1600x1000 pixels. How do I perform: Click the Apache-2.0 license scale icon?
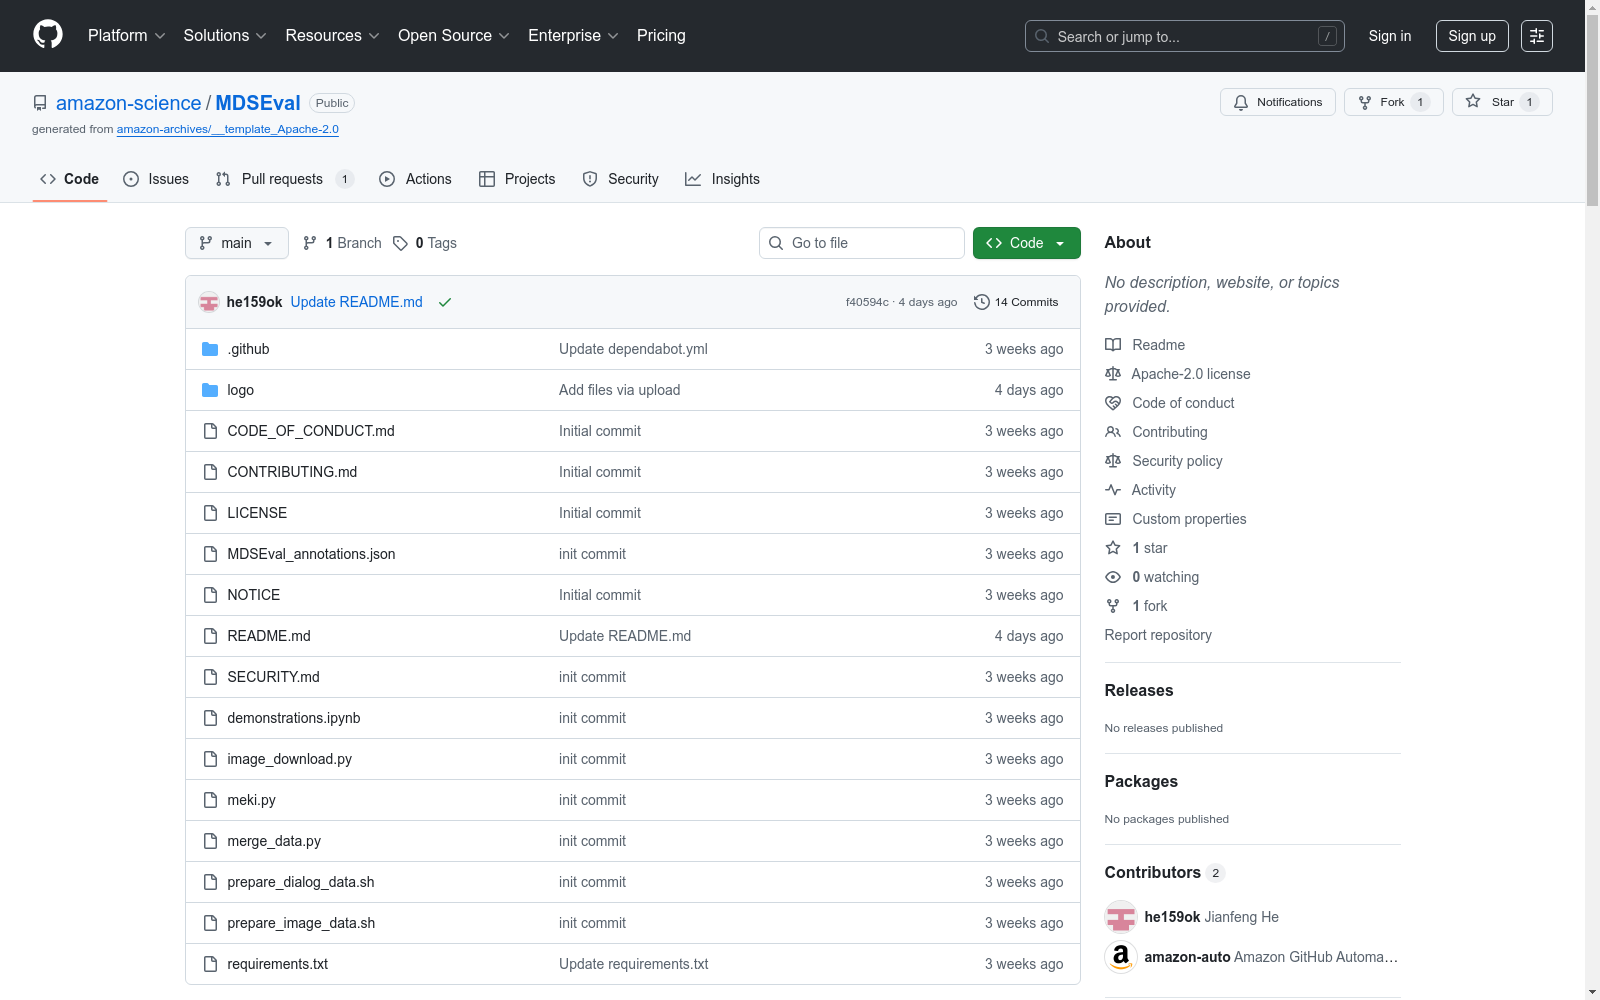(1113, 374)
